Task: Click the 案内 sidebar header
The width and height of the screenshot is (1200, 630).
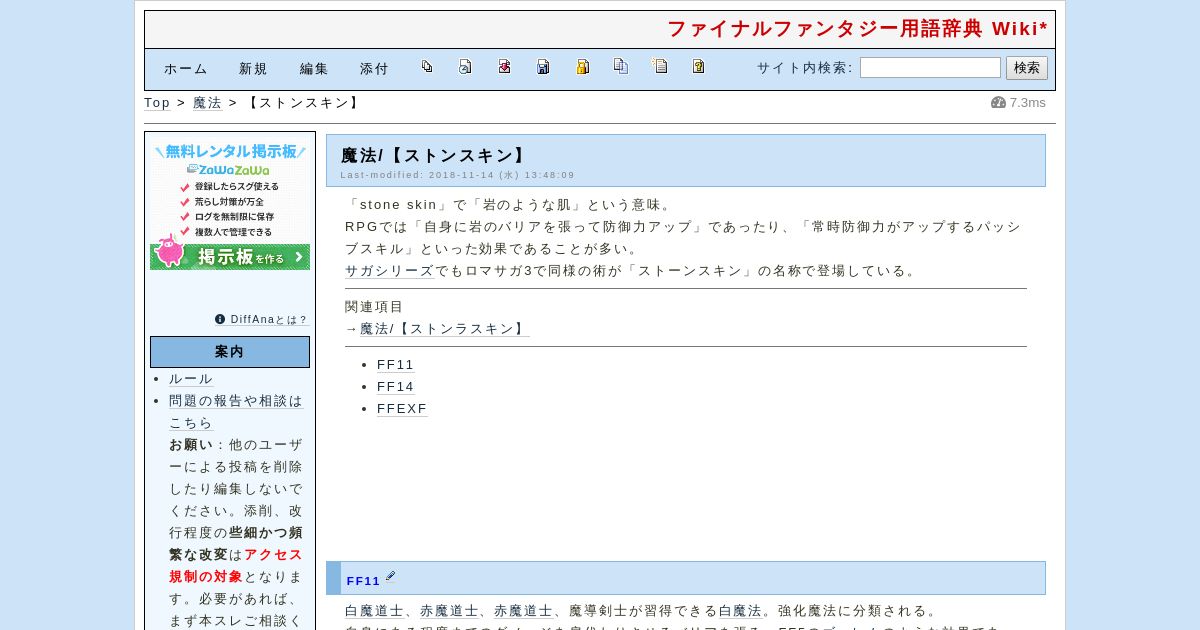Action: pyautogui.click(x=230, y=352)
